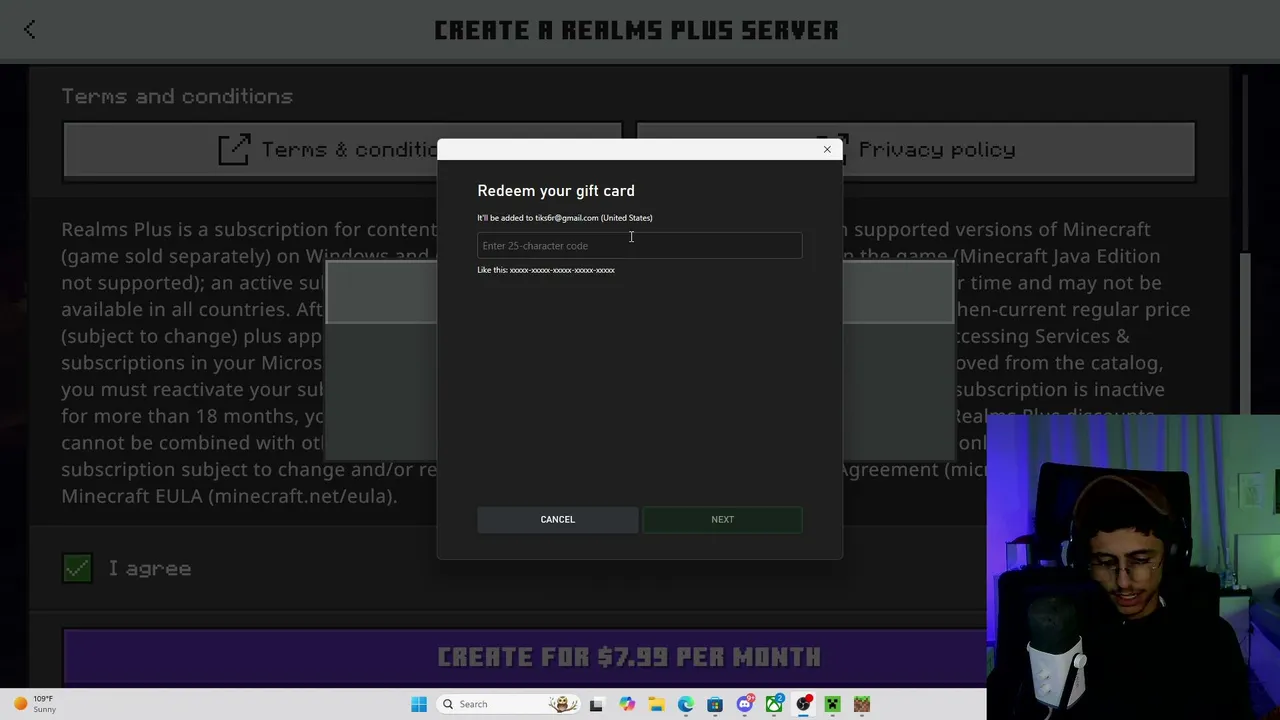Click the Cancel button in the dialog

pyautogui.click(x=558, y=519)
